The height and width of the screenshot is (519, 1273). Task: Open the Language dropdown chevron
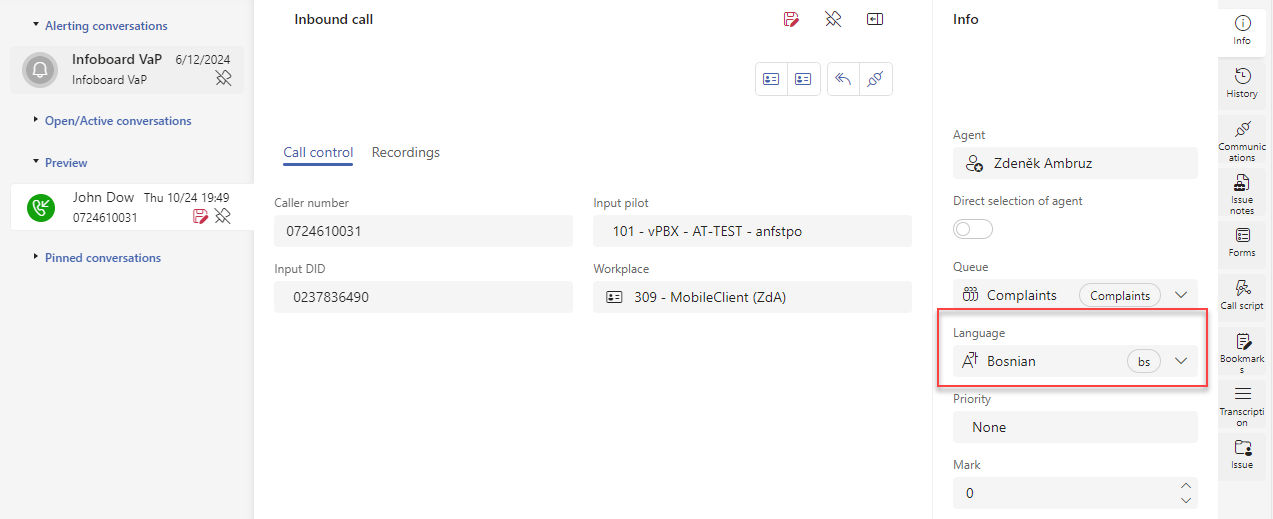pyautogui.click(x=1181, y=361)
